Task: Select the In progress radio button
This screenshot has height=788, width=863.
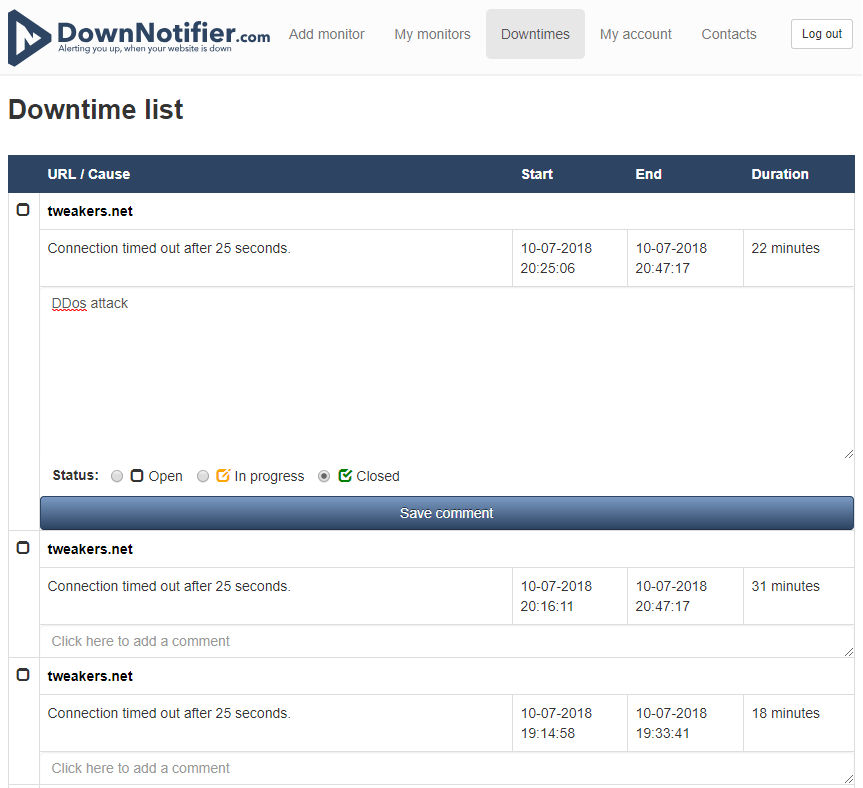Action: 203,476
